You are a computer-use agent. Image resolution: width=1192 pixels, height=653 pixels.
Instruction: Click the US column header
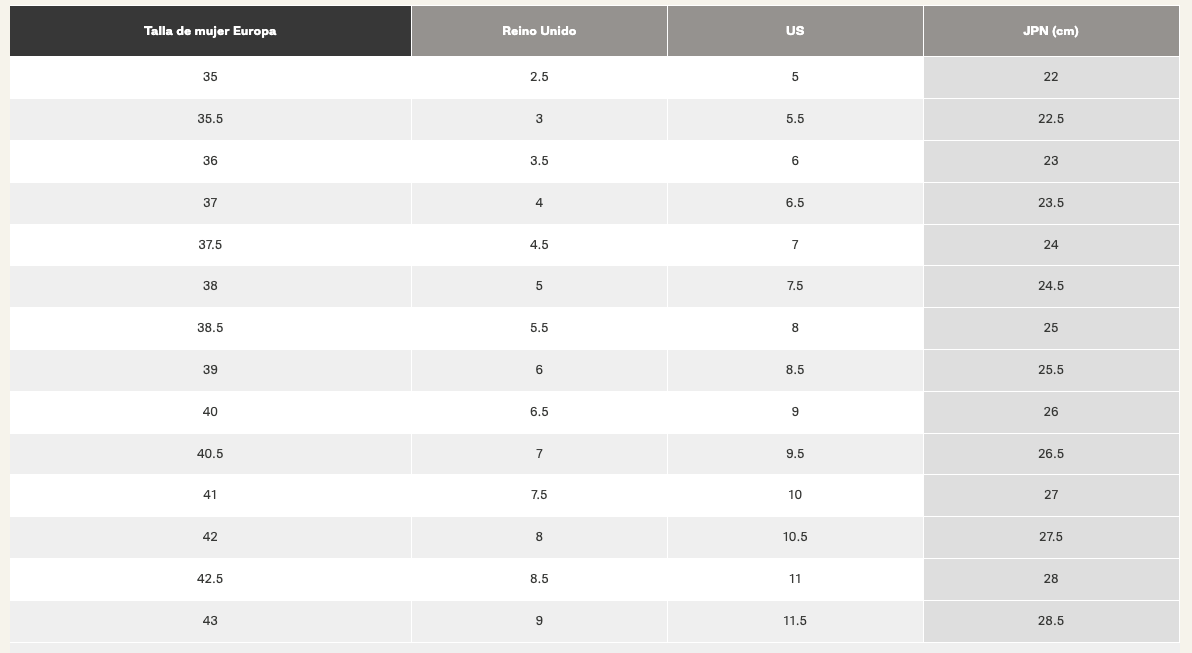point(795,31)
